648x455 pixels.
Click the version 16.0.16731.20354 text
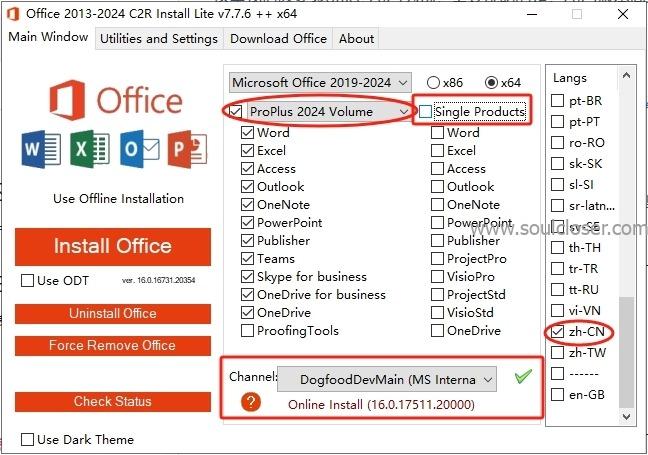(159, 280)
